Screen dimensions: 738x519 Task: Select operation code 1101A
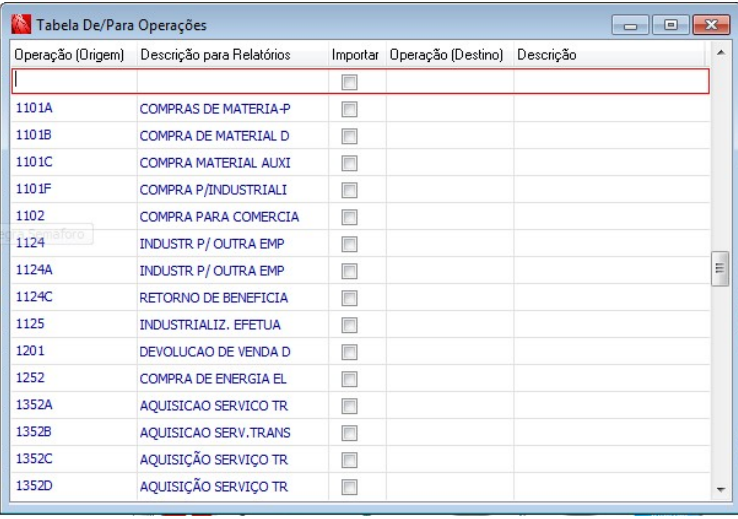tap(34, 108)
